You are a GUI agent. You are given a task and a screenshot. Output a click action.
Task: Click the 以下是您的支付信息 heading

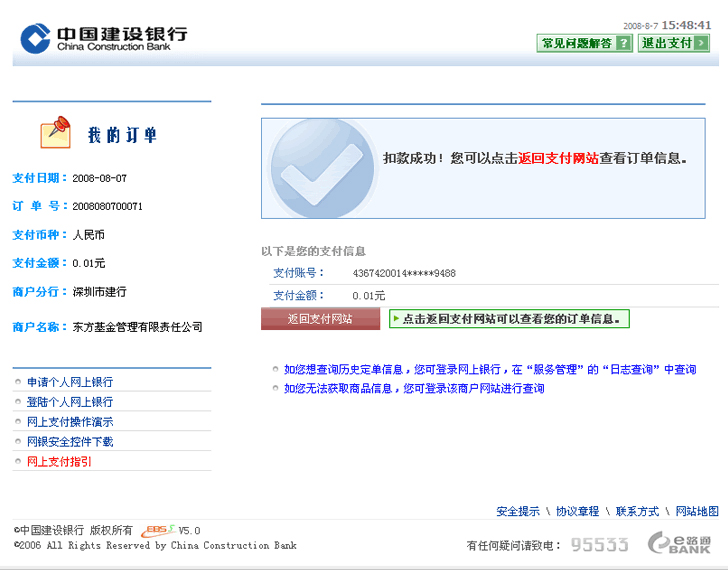tap(313, 252)
